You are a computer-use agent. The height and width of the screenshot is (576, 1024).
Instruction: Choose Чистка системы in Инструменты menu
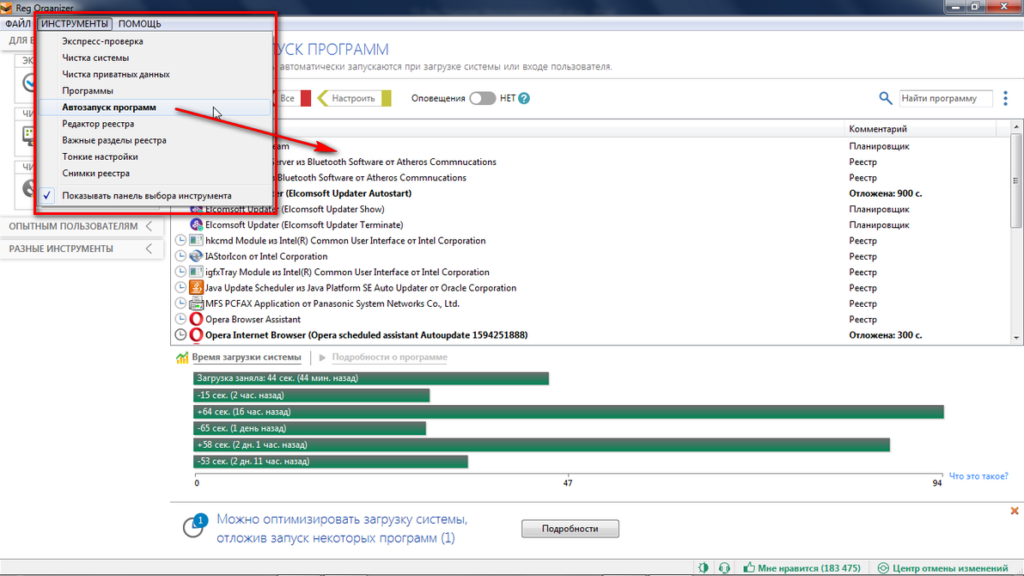[x=95, y=58]
